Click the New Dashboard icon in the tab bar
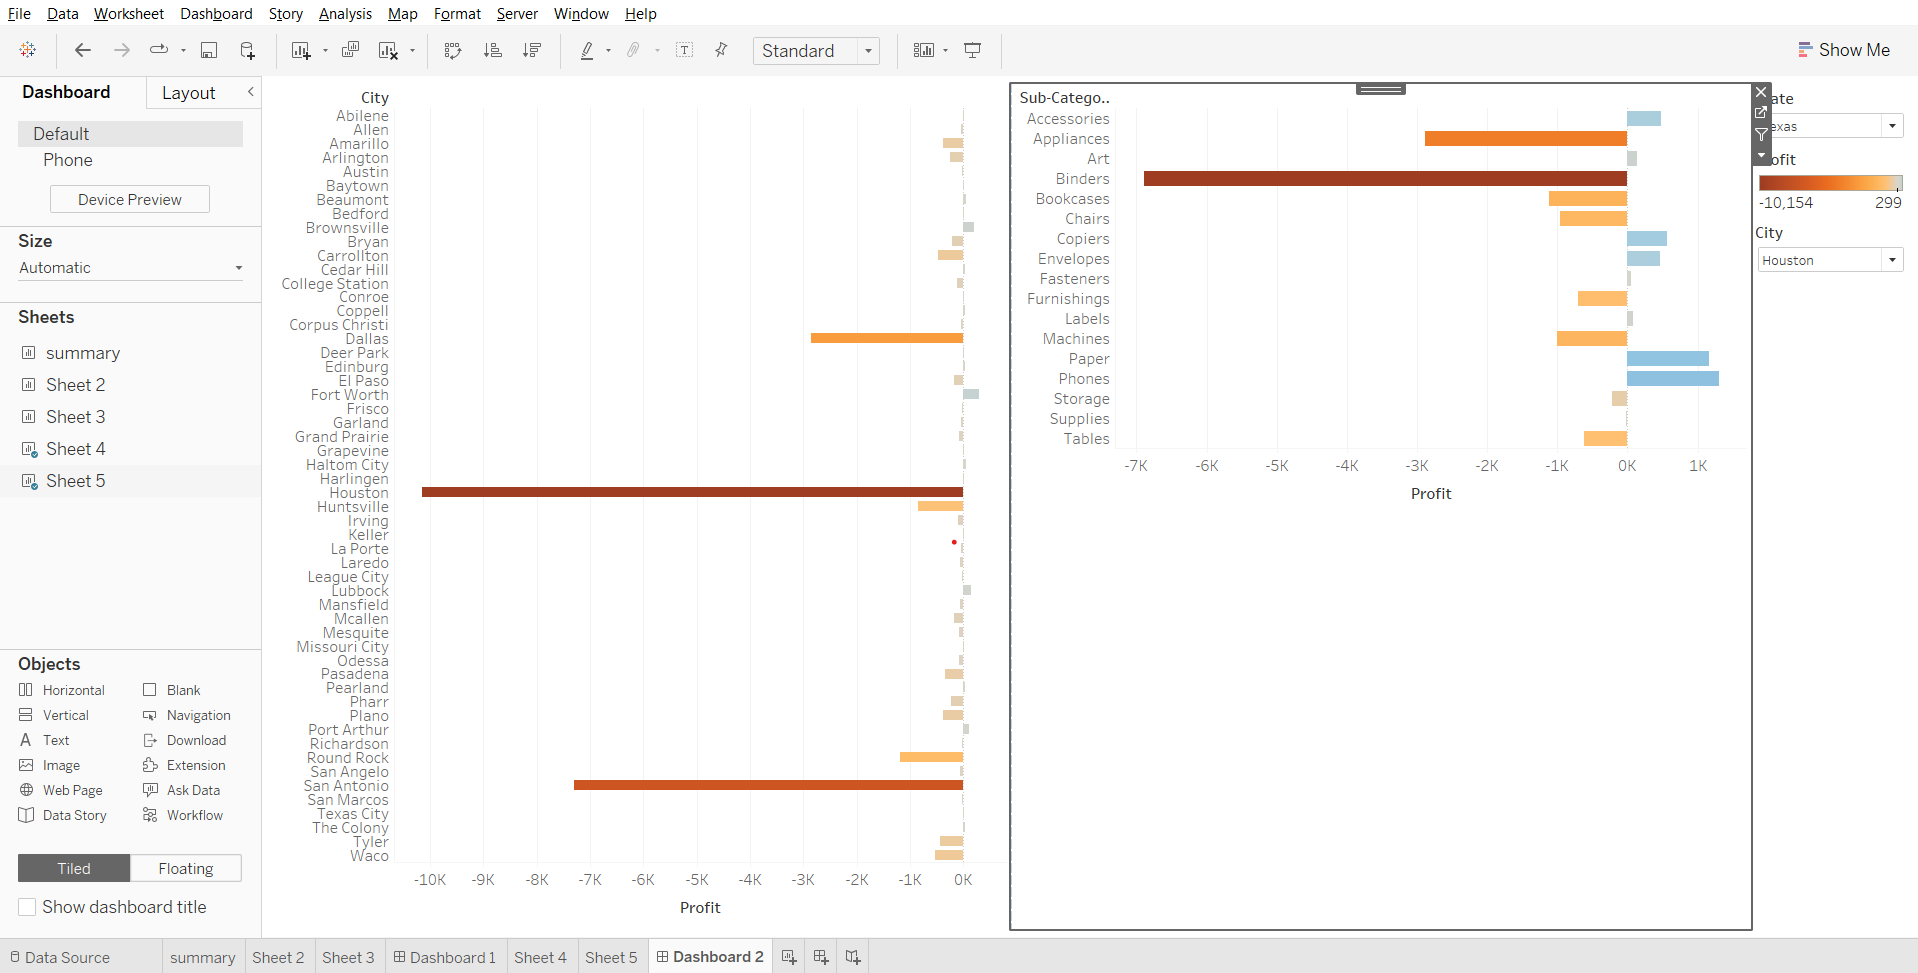 [821, 957]
